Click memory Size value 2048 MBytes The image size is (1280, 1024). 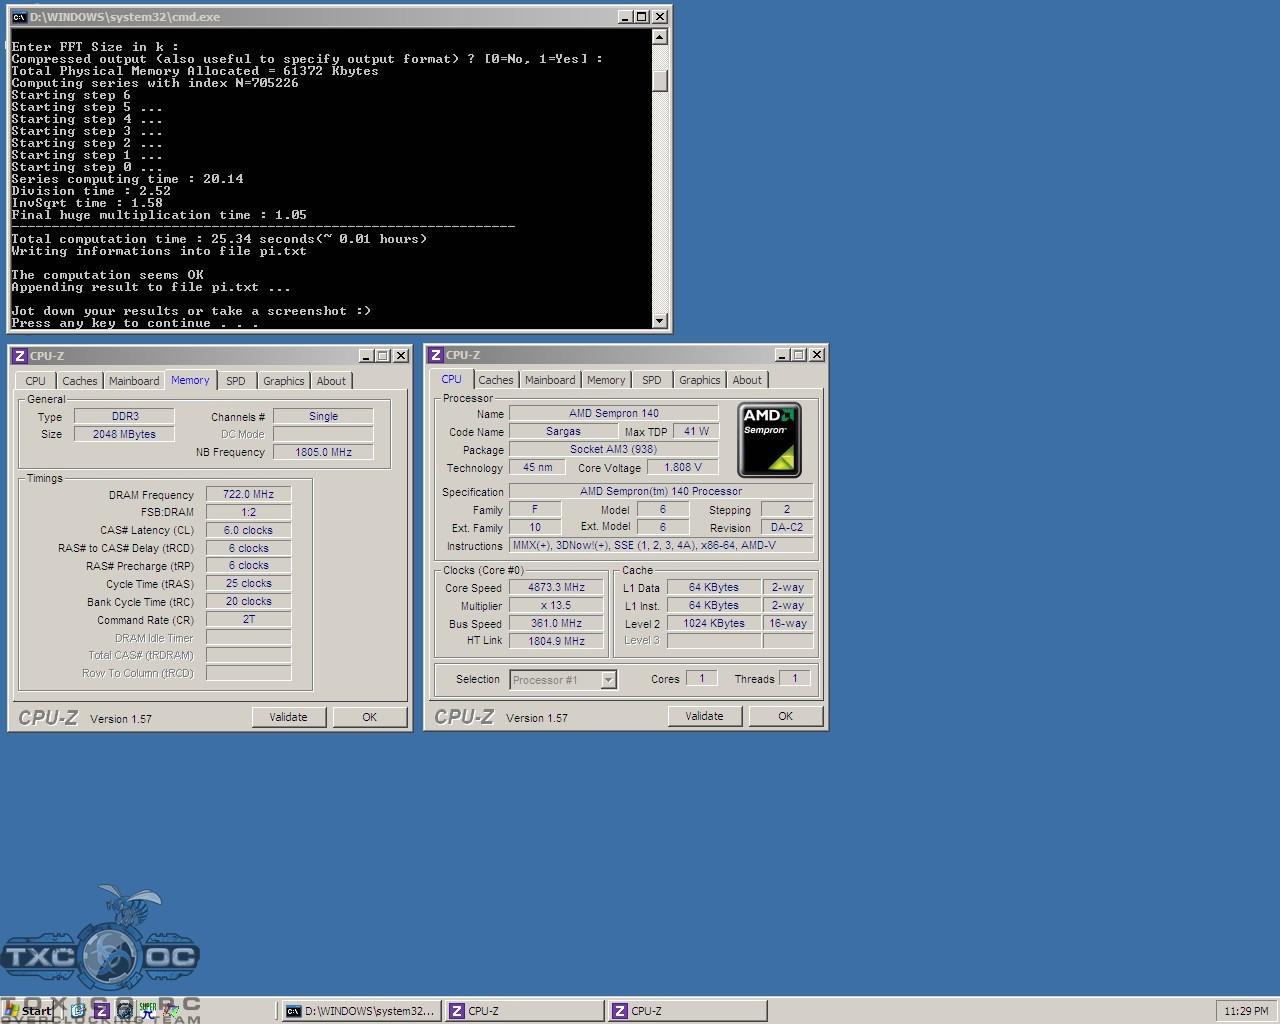[x=125, y=434]
